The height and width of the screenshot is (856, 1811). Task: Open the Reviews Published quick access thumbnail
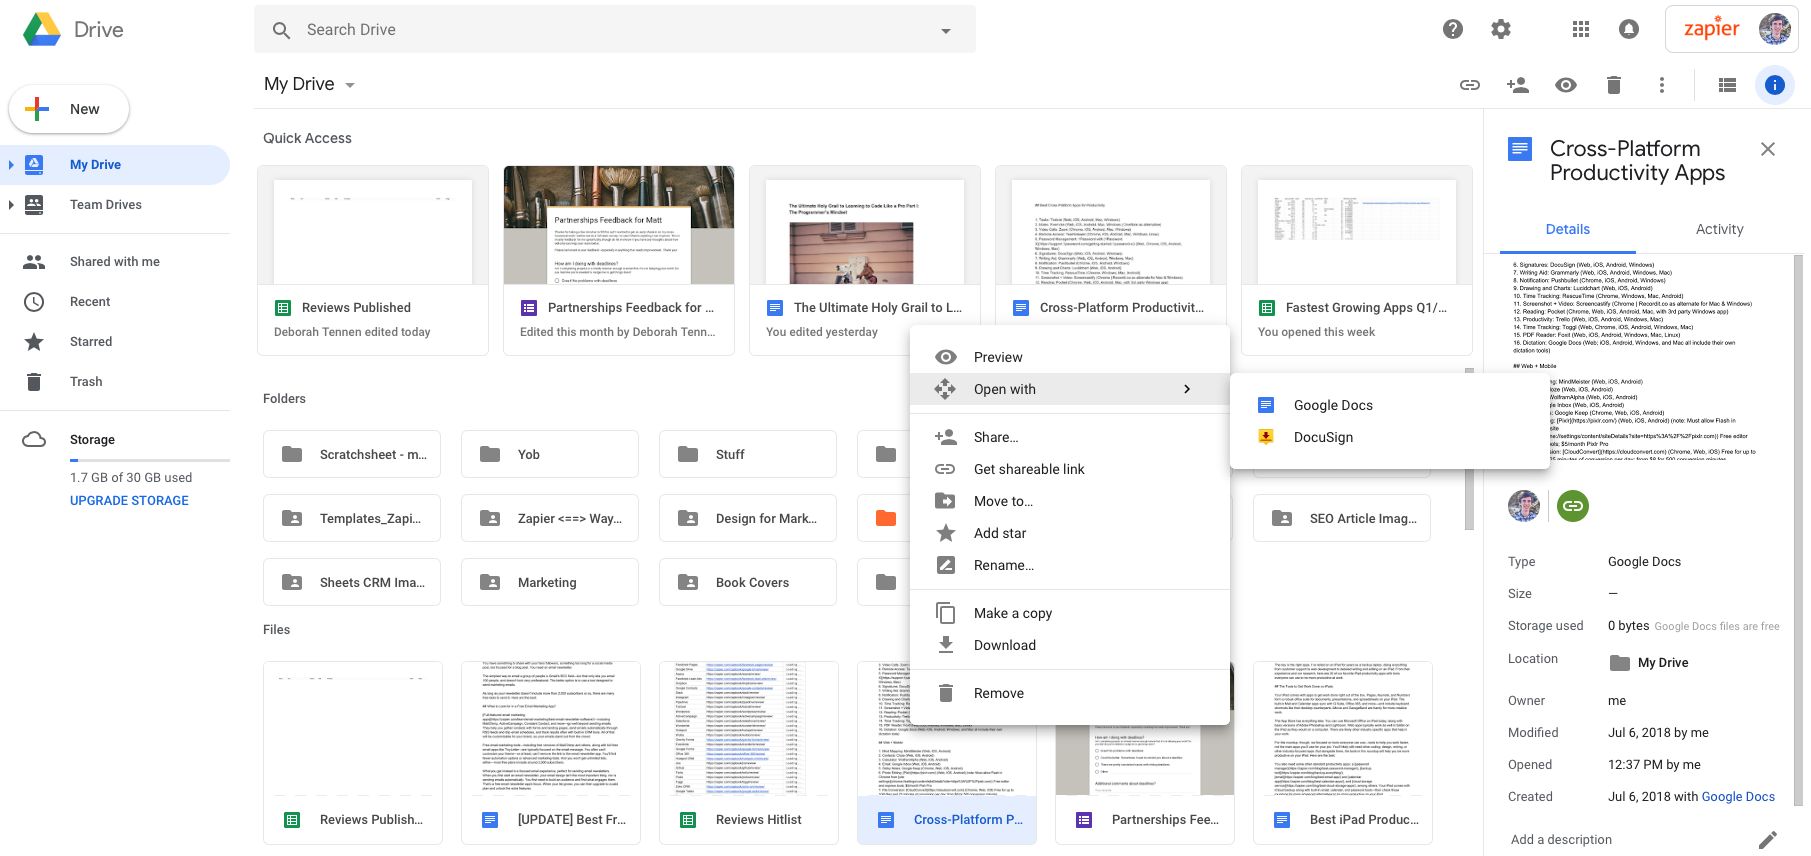click(x=372, y=232)
